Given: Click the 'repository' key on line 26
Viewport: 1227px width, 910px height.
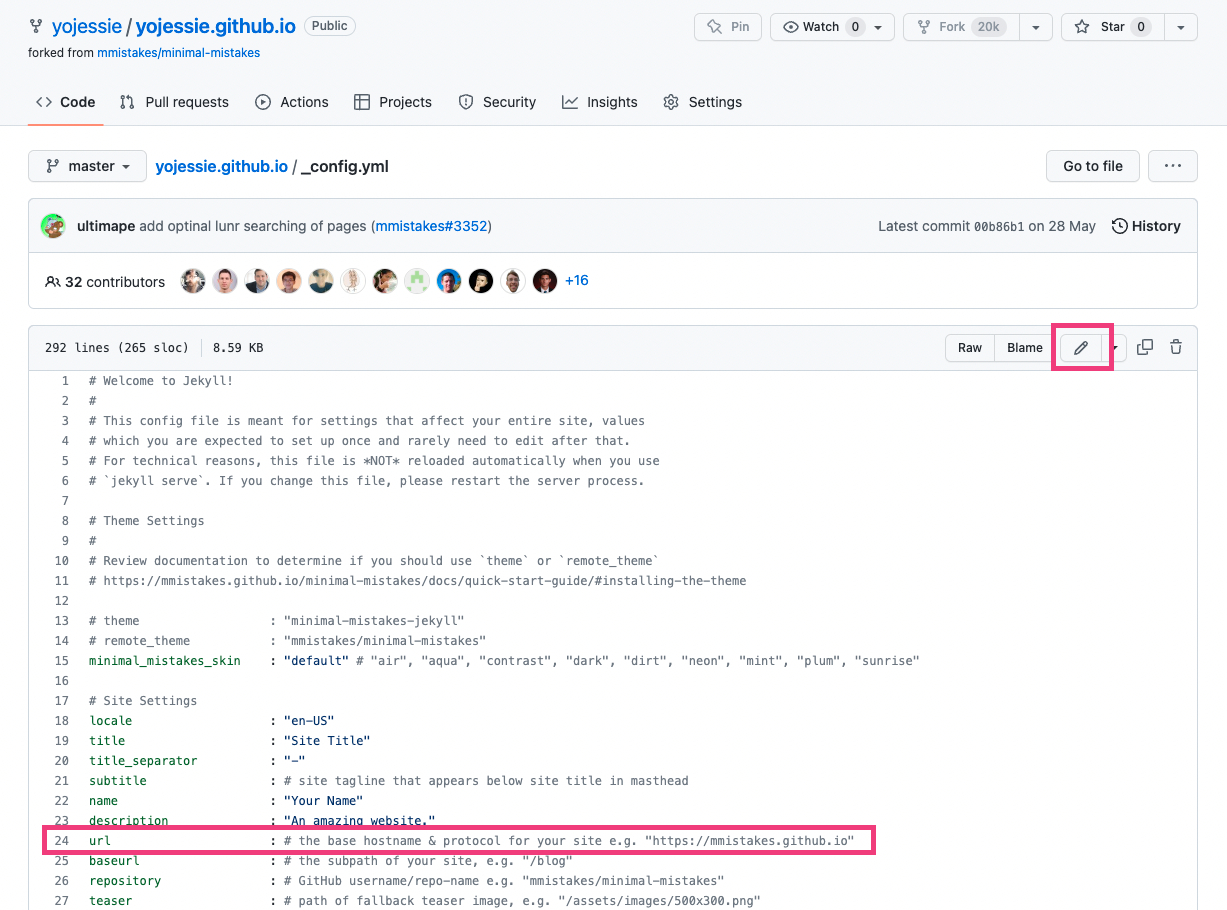Looking at the screenshot, I should [125, 881].
